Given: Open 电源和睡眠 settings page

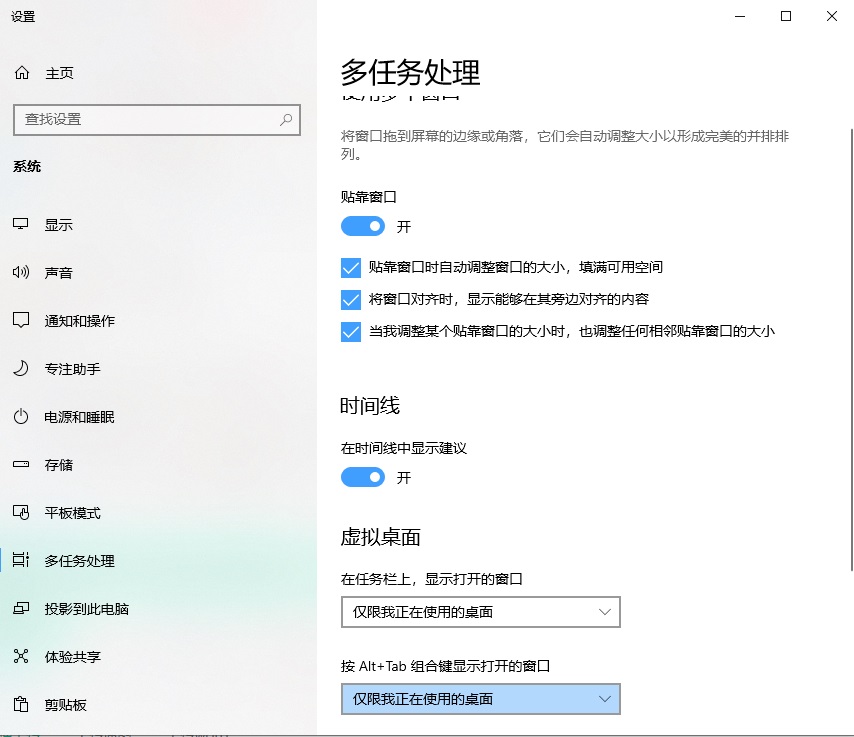Looking at the screenshot, I should coord(80,417).
